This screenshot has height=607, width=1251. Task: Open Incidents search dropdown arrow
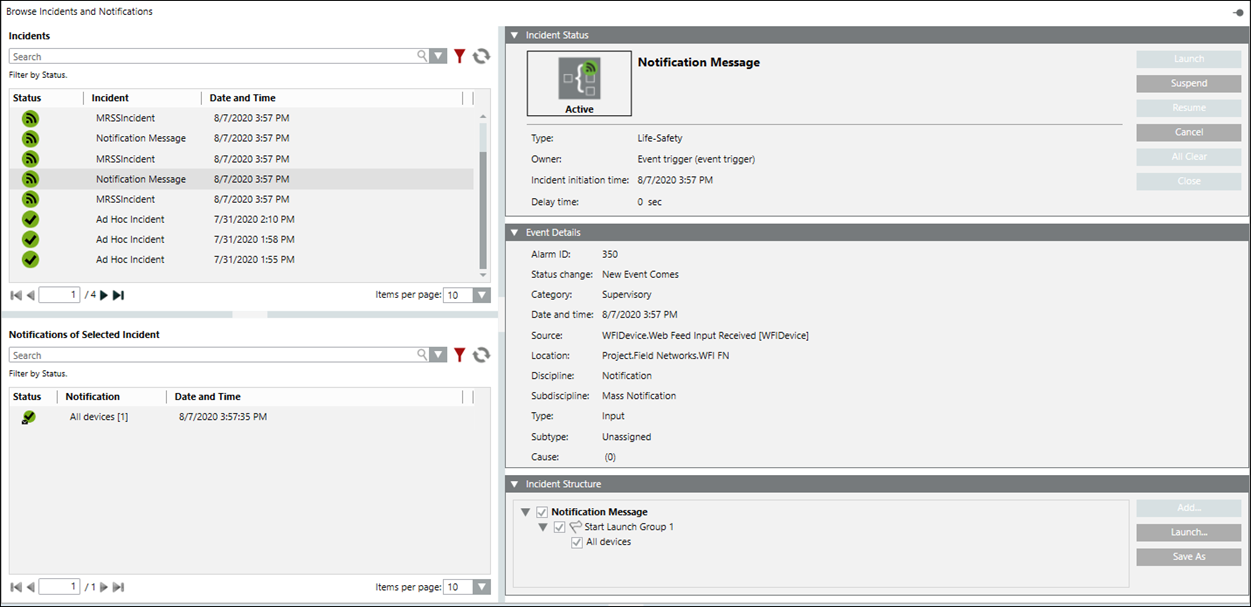click(438, 57)
